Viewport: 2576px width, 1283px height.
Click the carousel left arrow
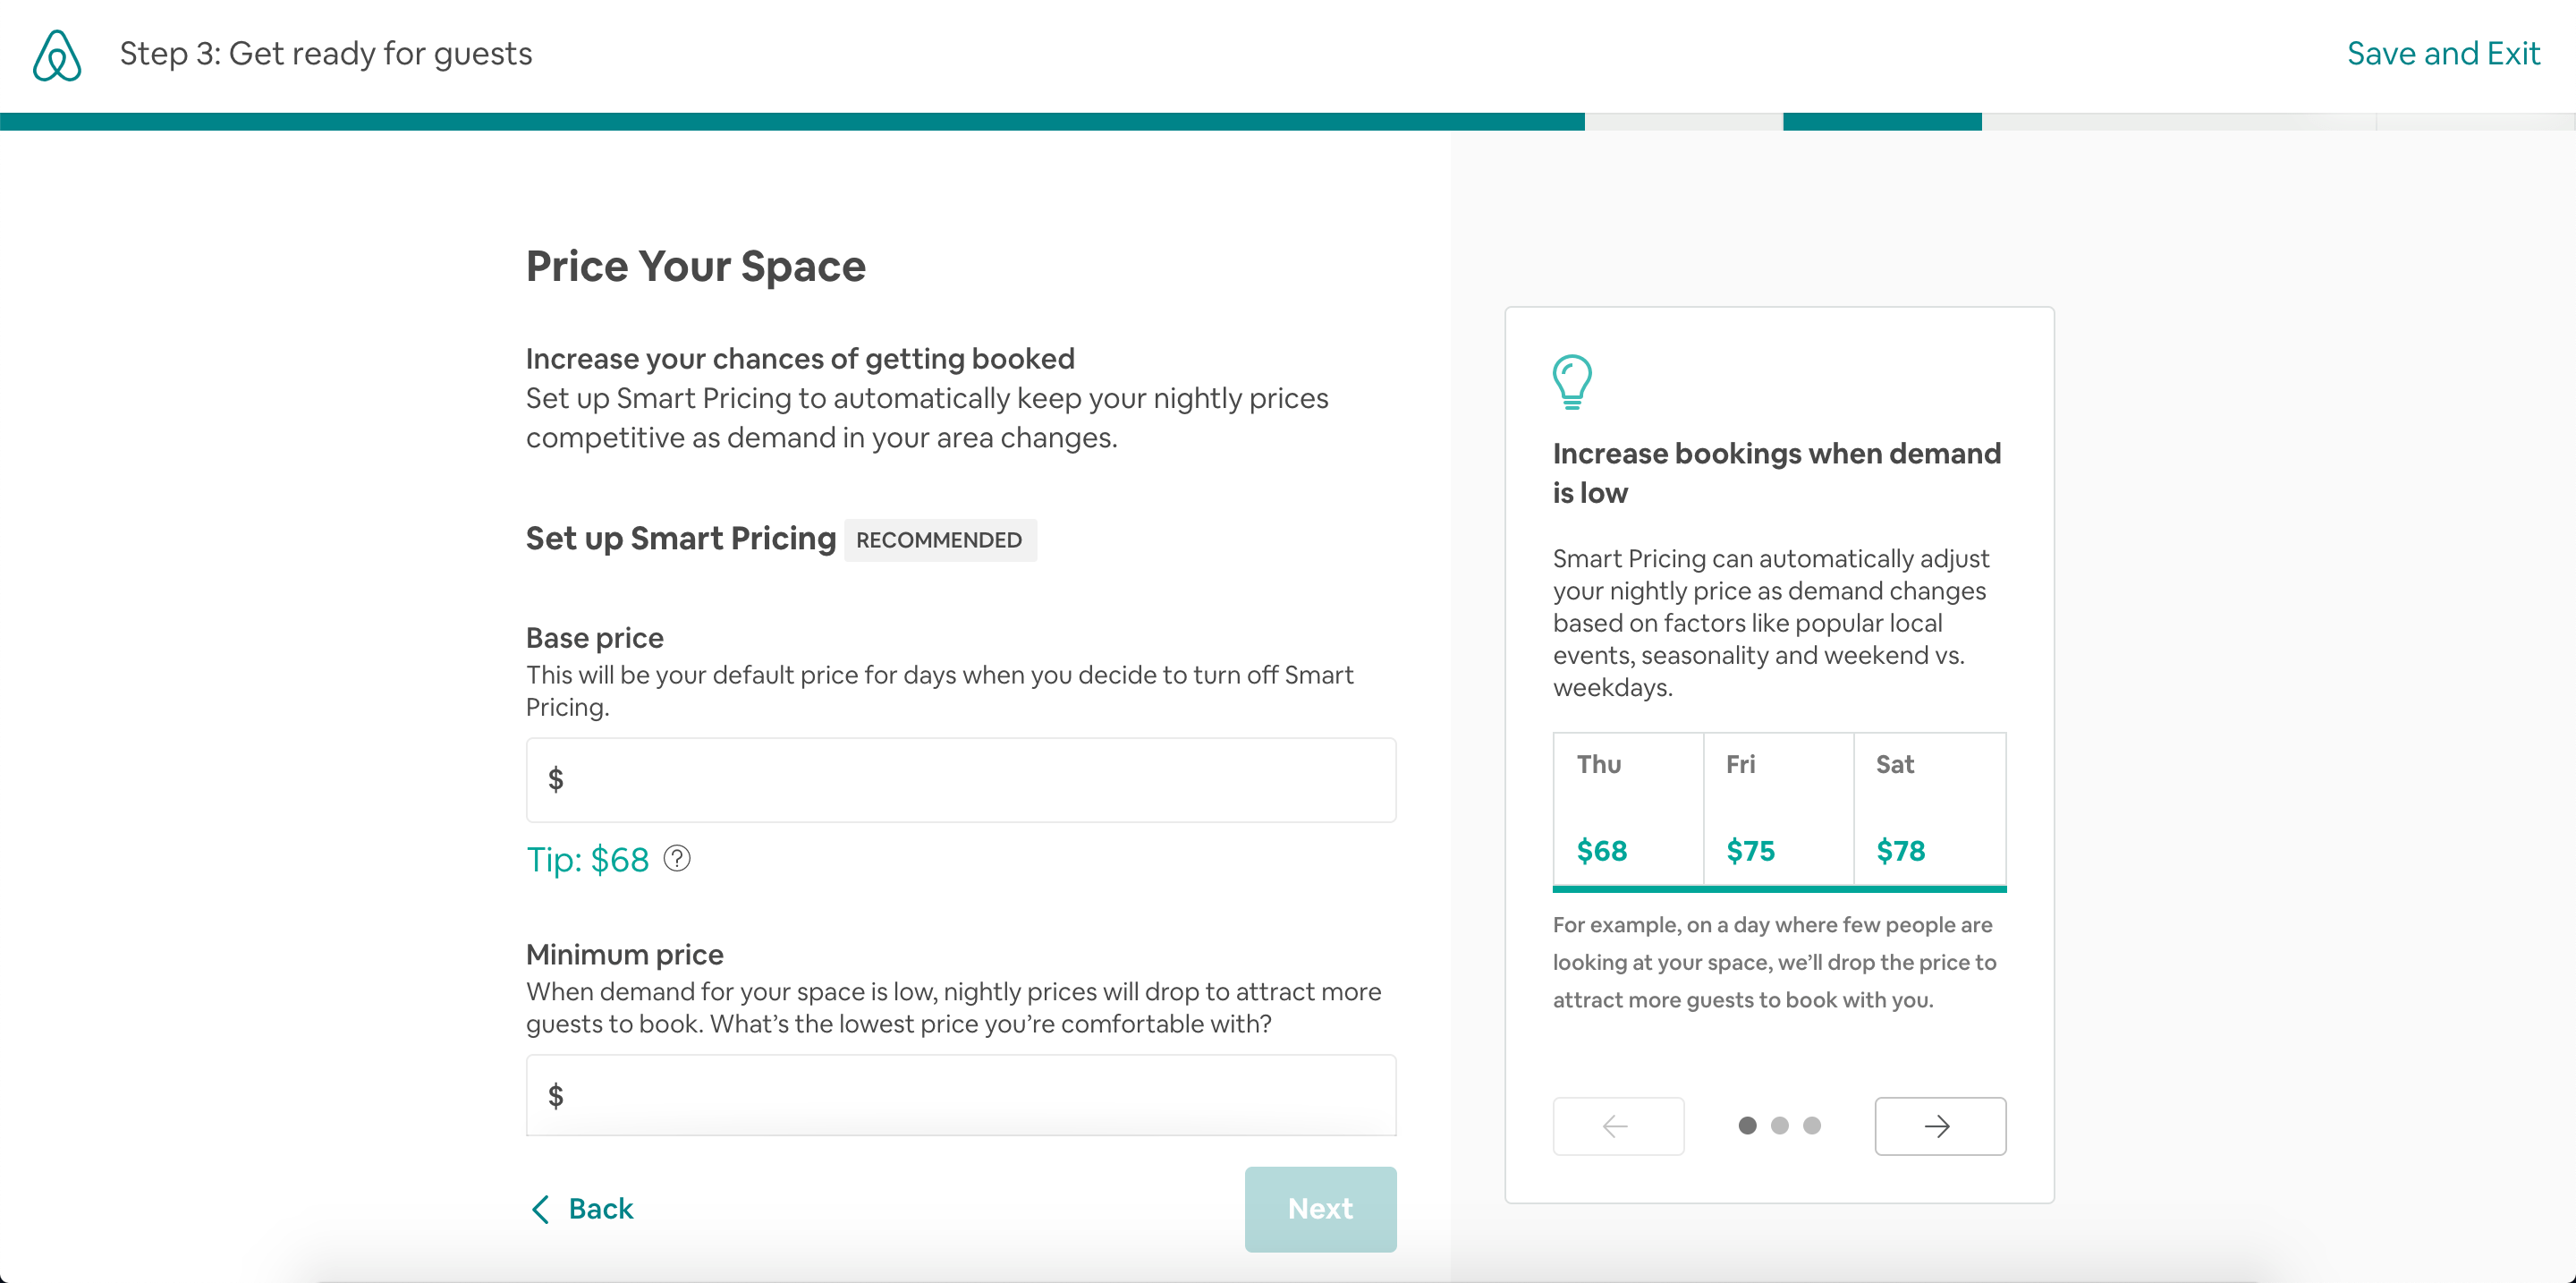point(1617,1126)
